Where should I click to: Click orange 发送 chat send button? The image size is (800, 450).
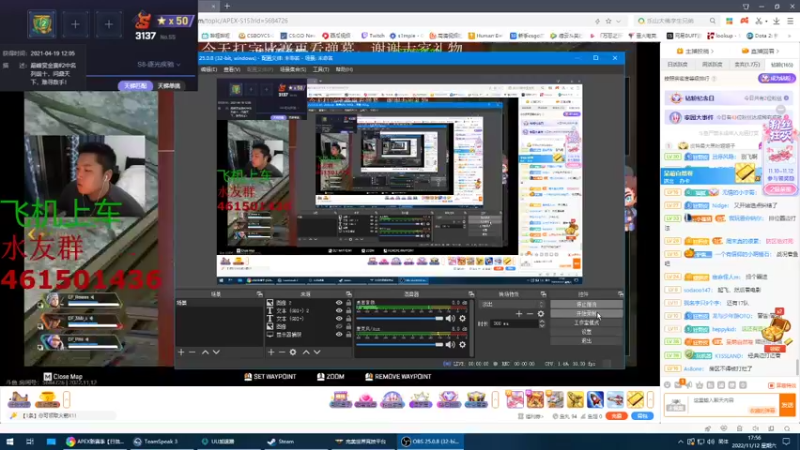point(787,405)
